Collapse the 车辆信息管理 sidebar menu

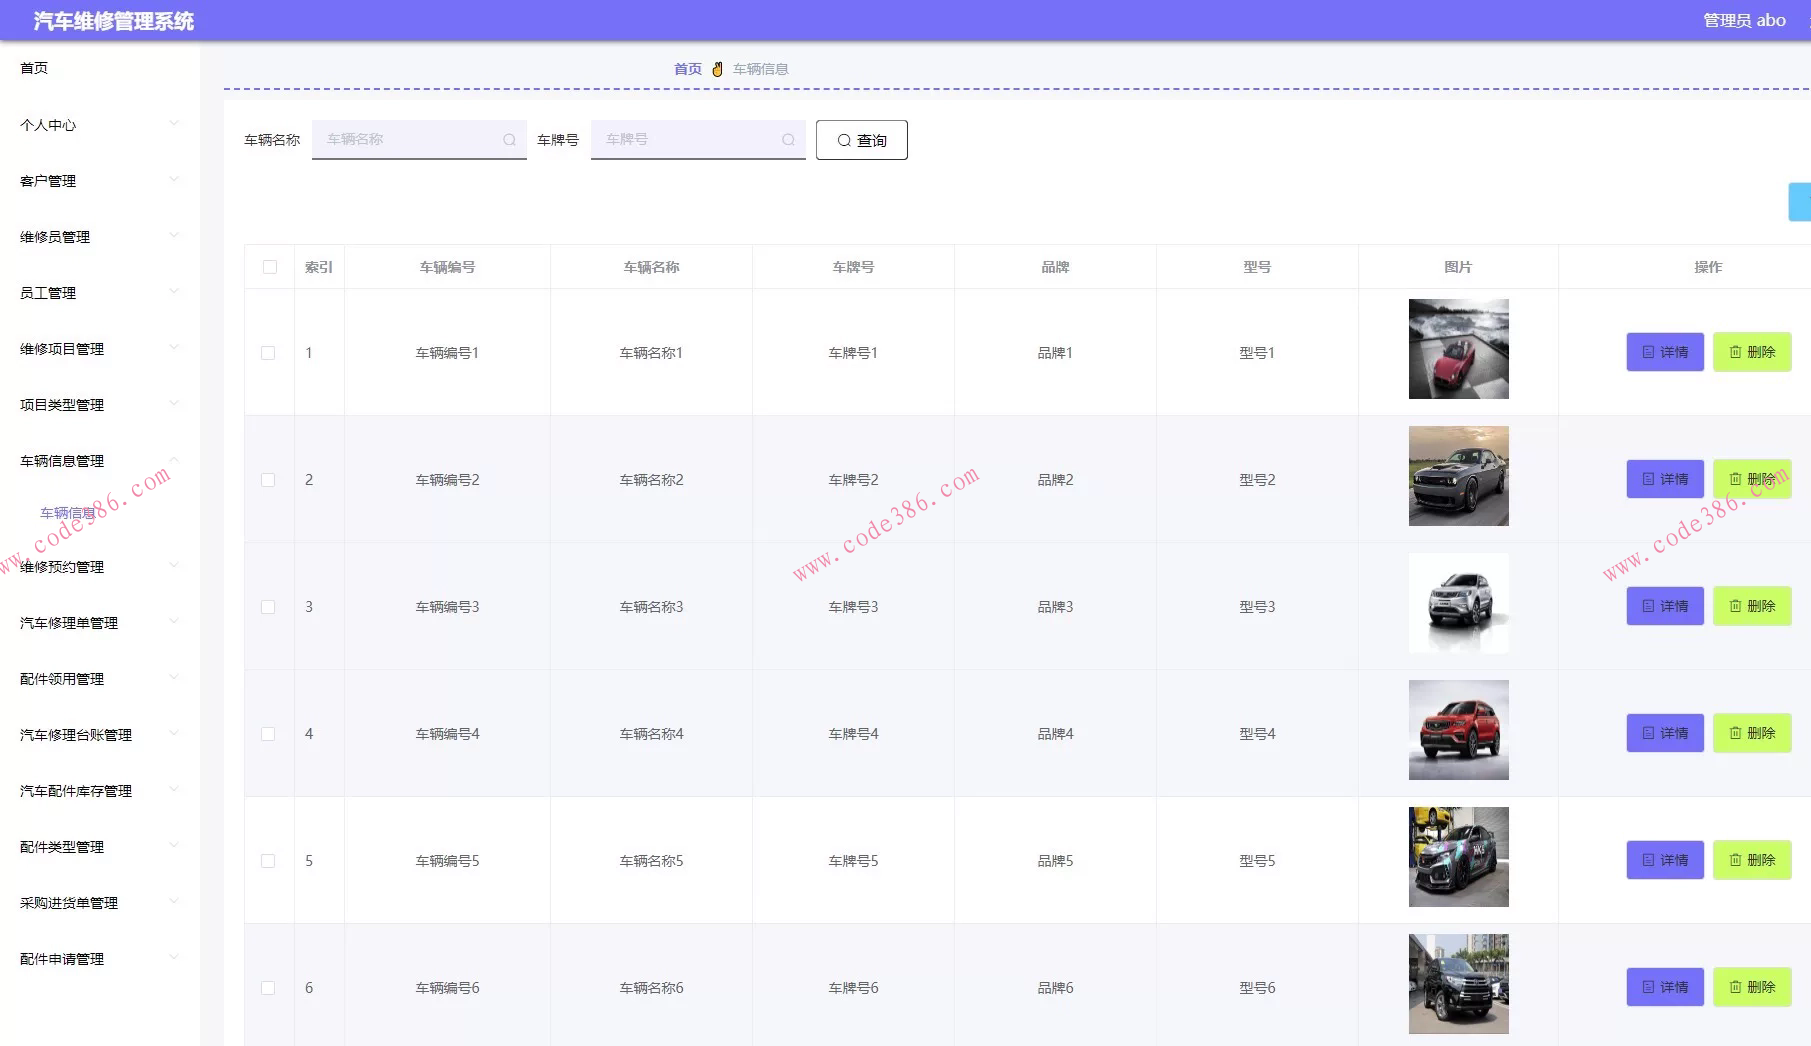pyautogui.click(x=98, y=461)
